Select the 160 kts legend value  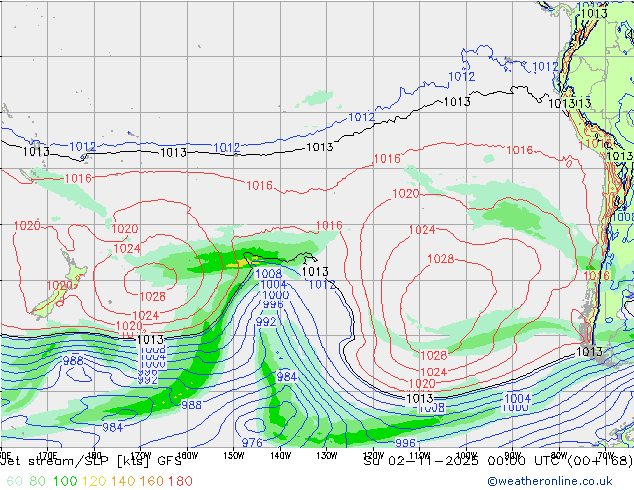(x=152, y=481)
